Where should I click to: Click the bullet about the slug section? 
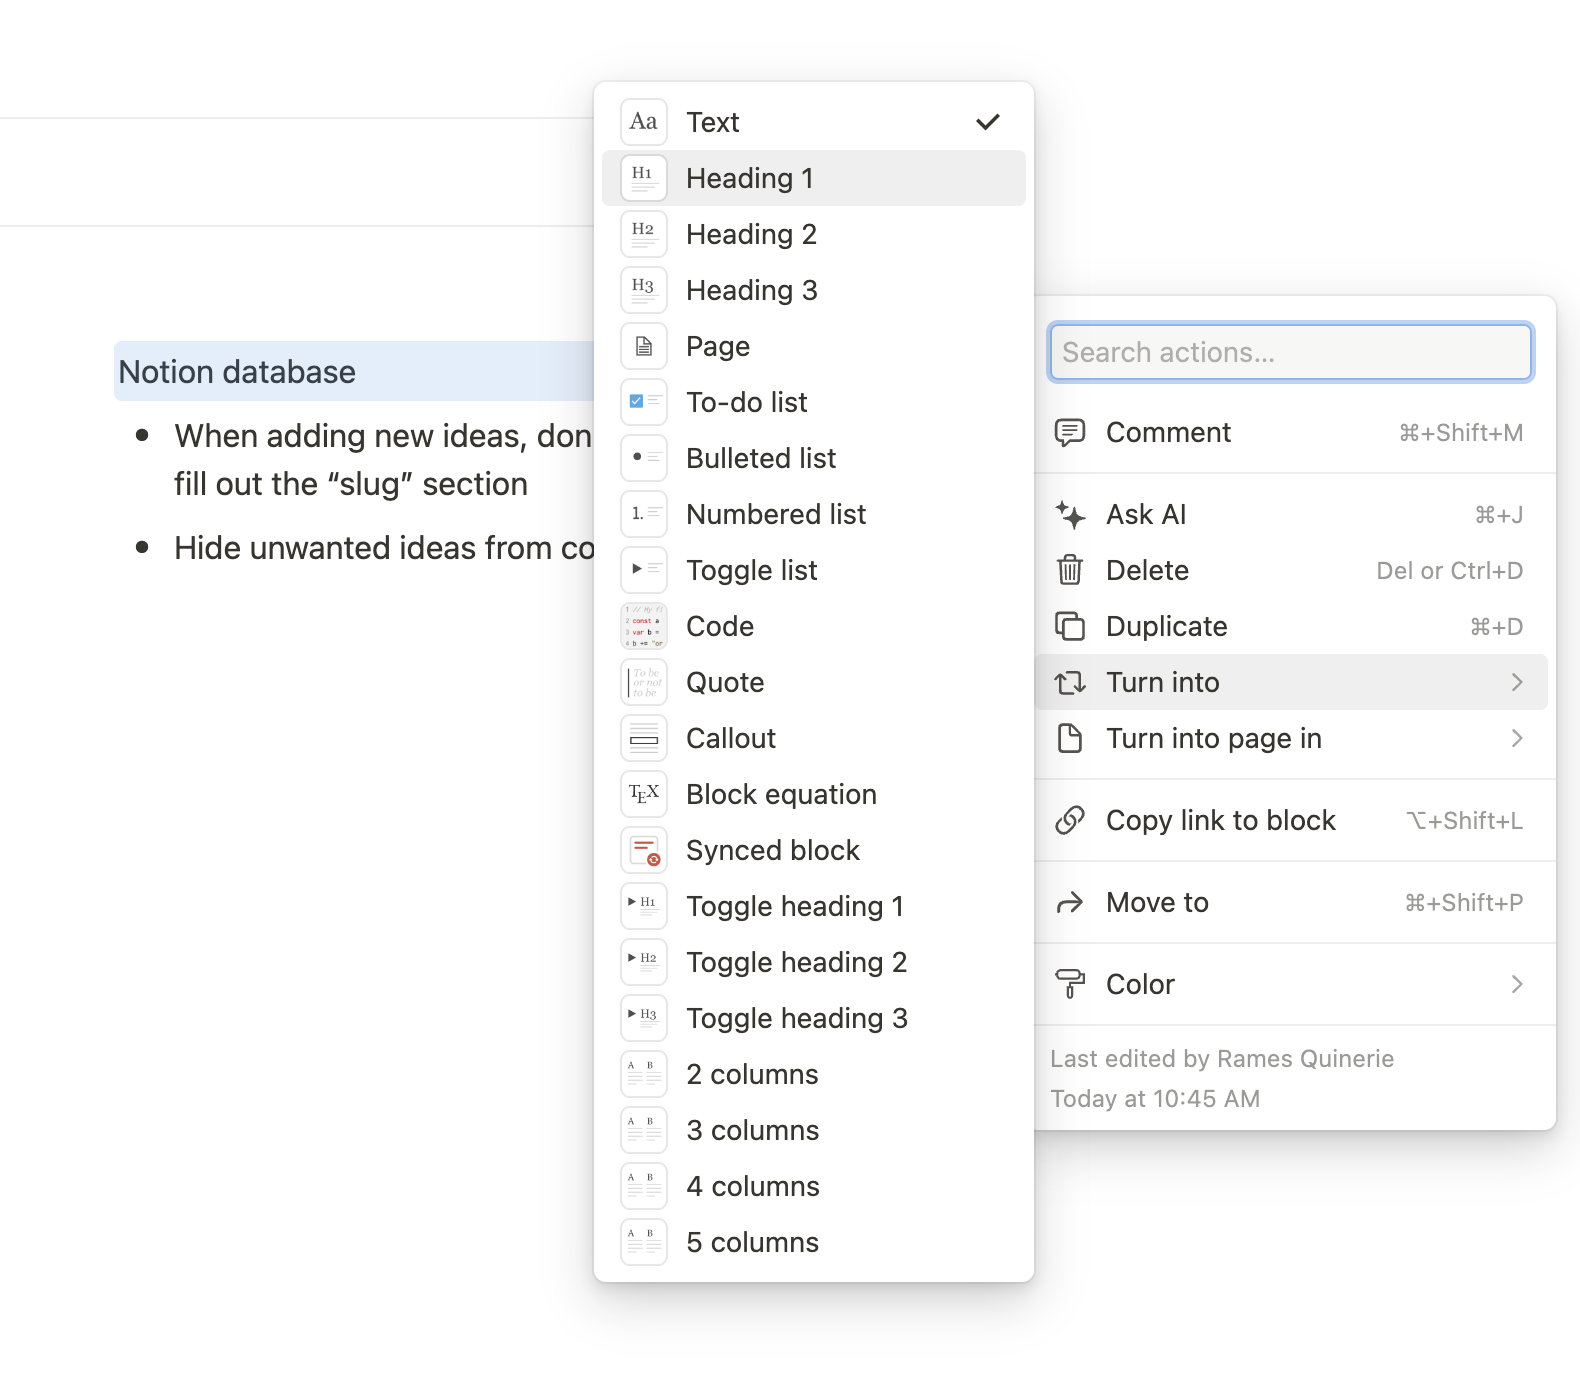[x=383, y=460]
